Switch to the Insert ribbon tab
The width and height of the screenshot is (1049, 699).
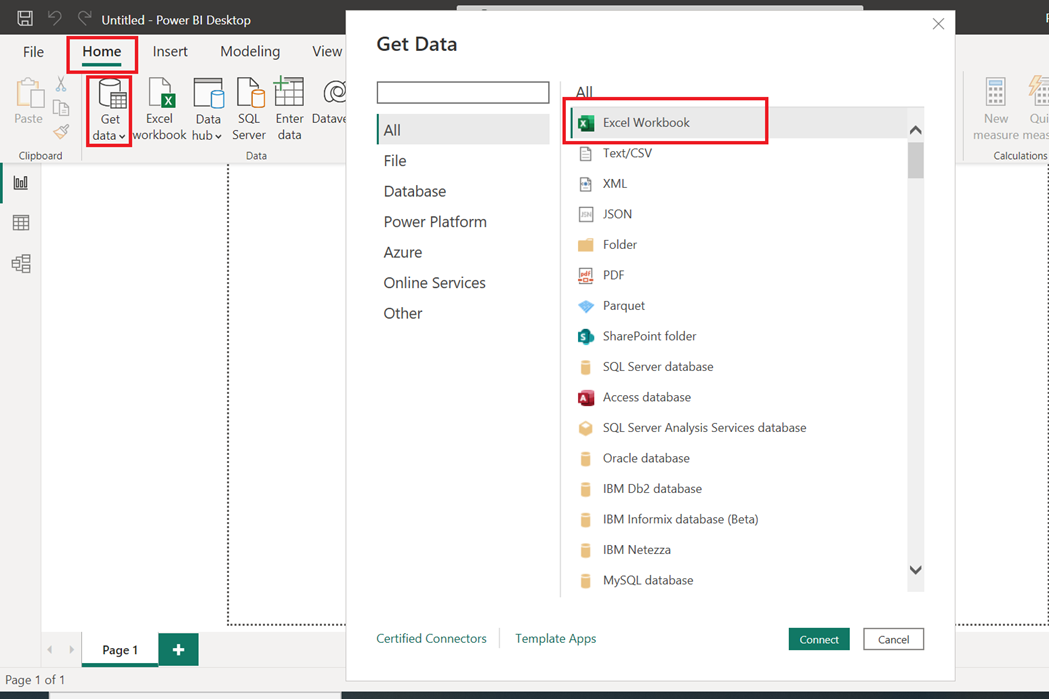(170, 50)
